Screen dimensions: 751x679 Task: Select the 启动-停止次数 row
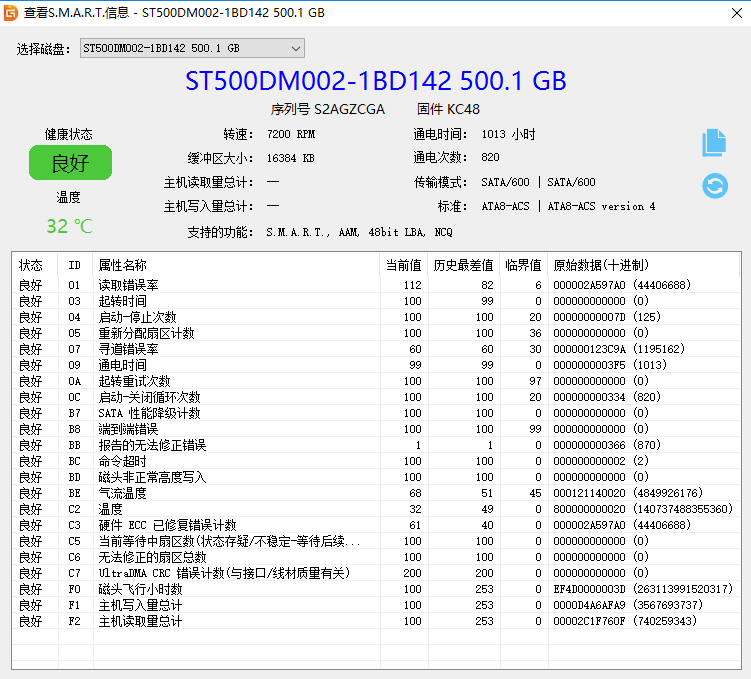[376, 317]
